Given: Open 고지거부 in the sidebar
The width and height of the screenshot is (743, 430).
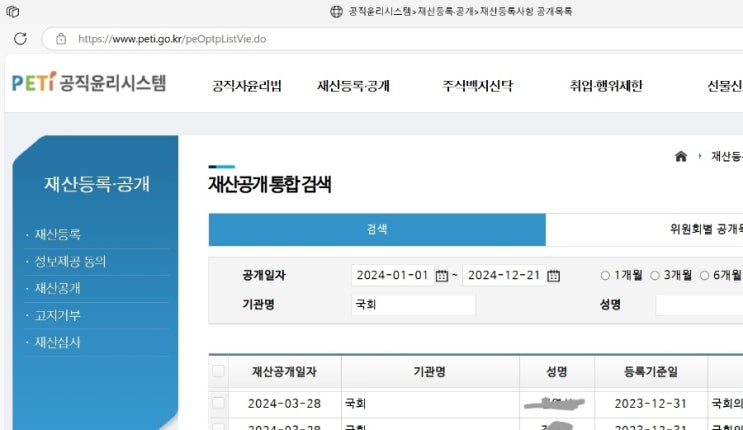Looking at the screenshot, I should click(x=57, y=315).
